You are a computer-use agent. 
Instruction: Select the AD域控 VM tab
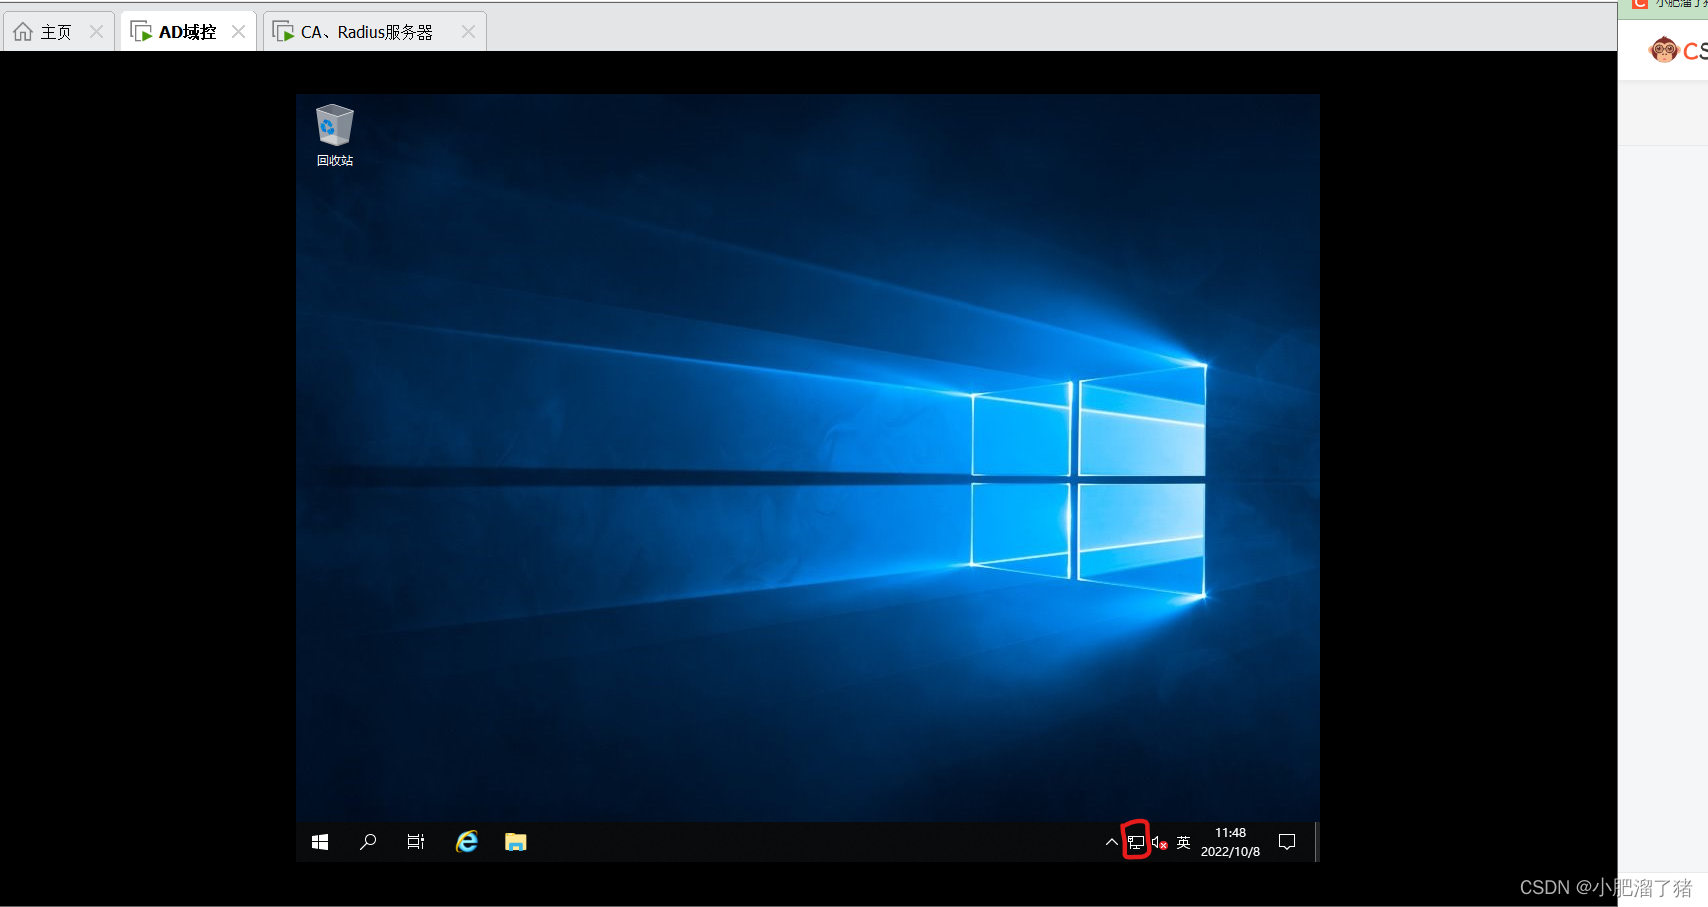187,32
